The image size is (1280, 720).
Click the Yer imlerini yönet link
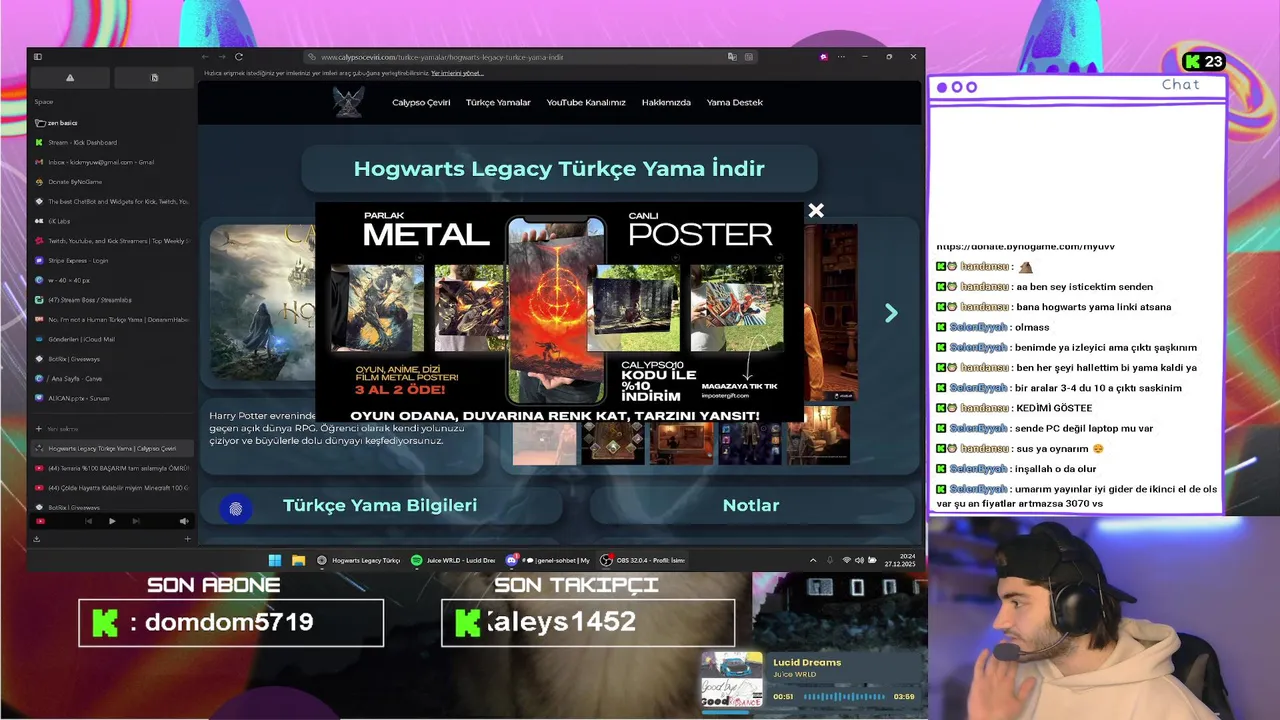coord(457,73)
